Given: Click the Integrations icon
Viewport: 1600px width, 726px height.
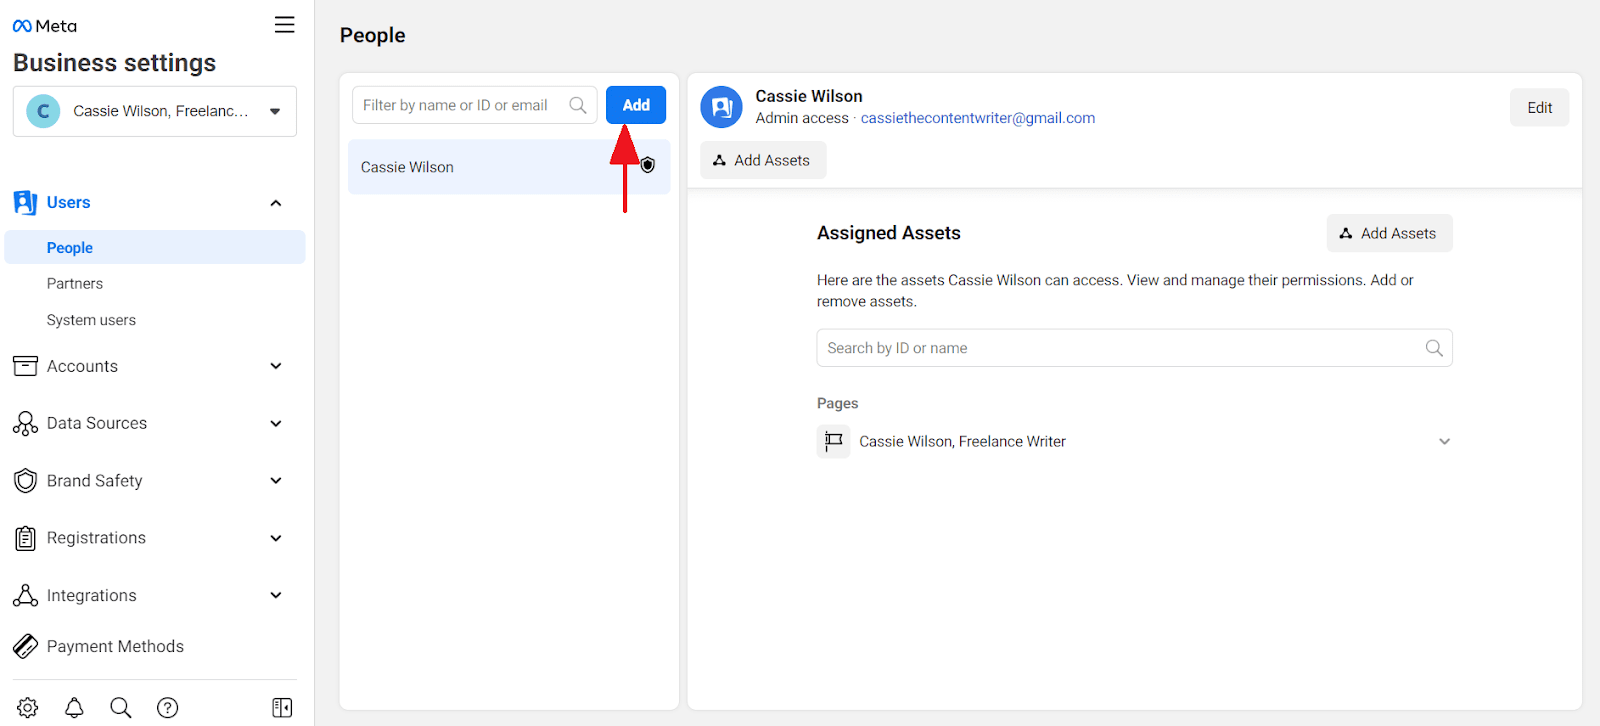Looking at the screenshot, I should (25, 595).
